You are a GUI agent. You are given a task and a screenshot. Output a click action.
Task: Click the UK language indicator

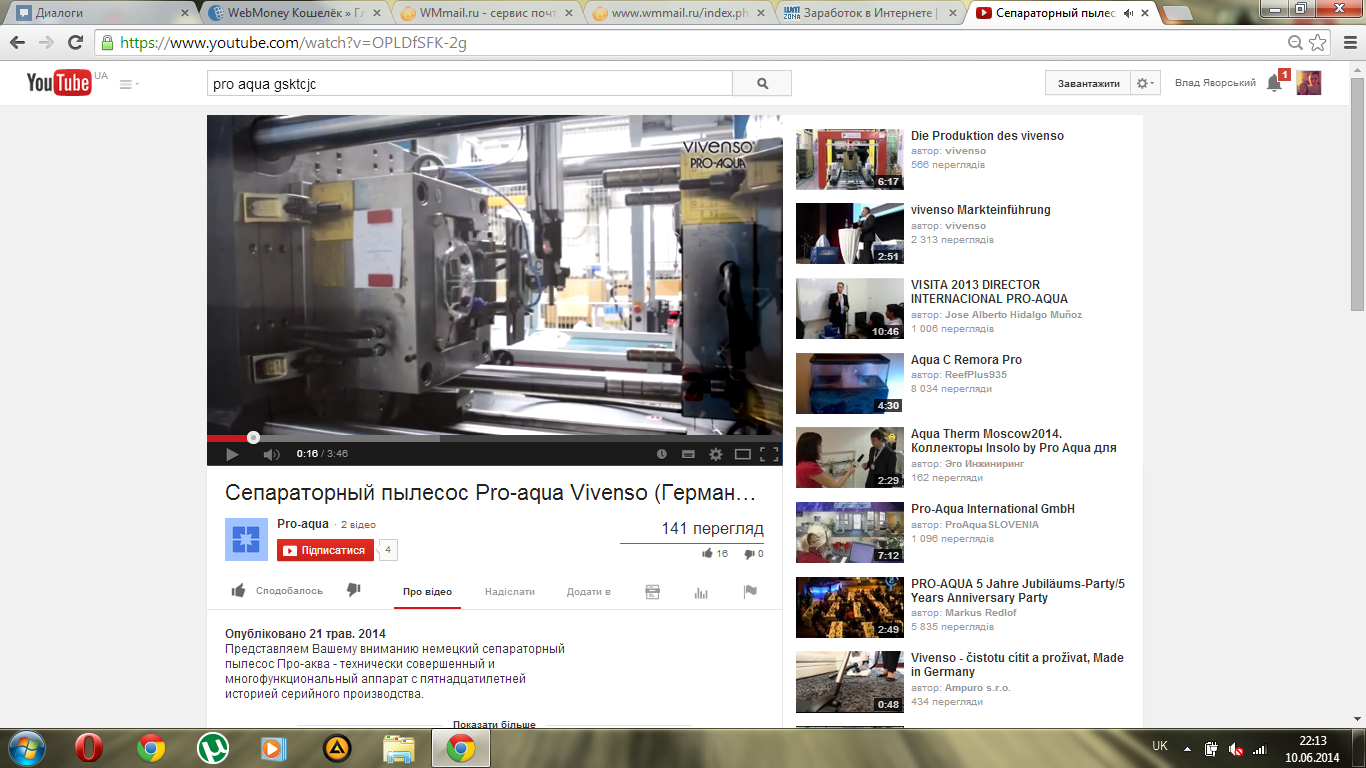pyautogui.click(x=1160, y=746)
